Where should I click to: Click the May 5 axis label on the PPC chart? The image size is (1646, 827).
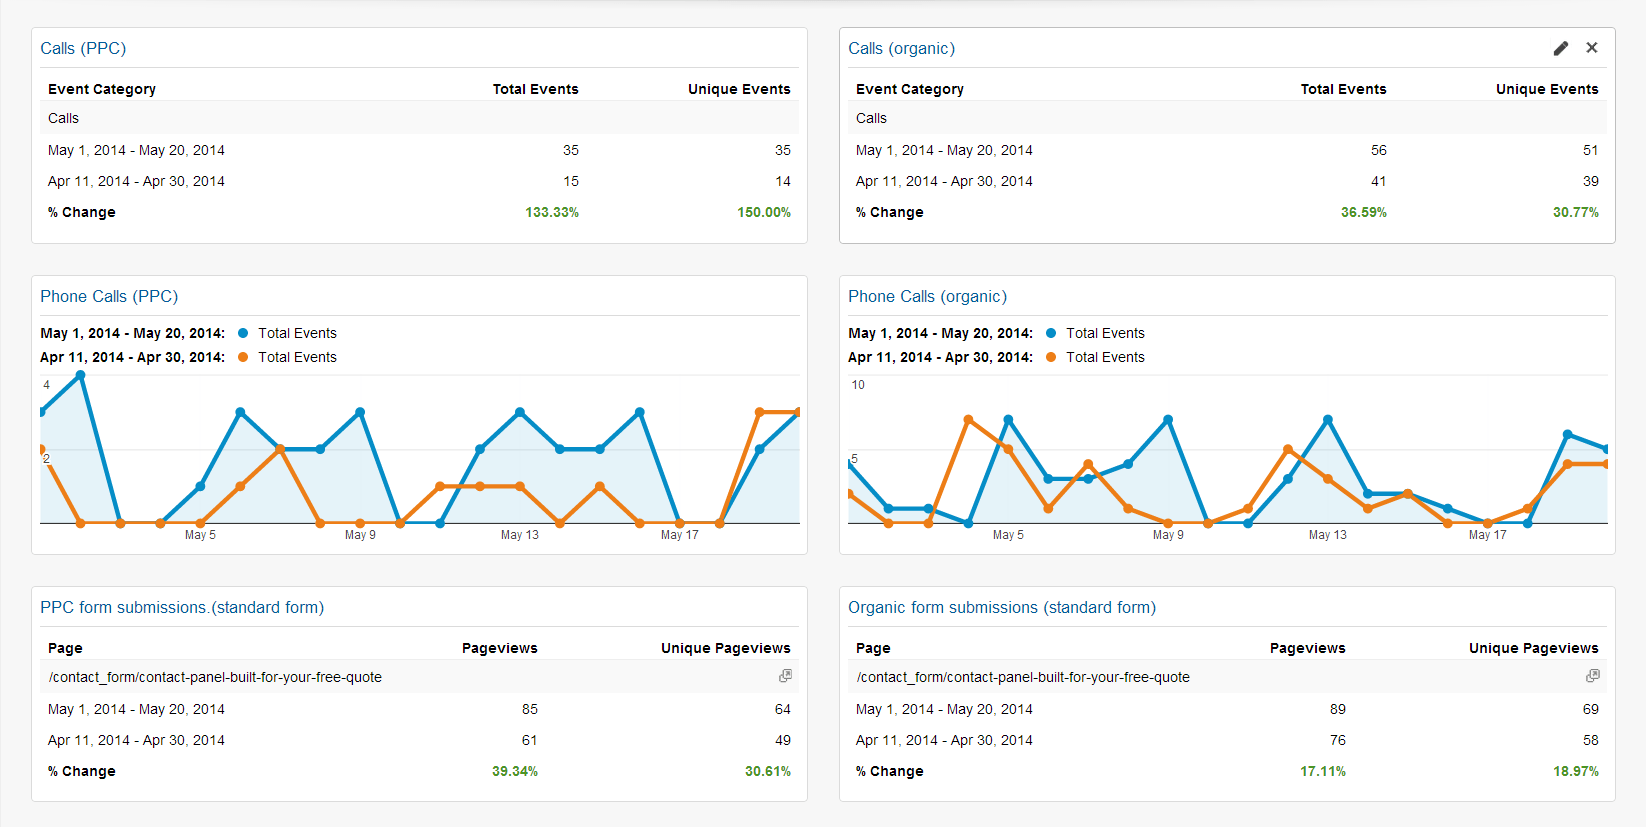tap(200, 535)
